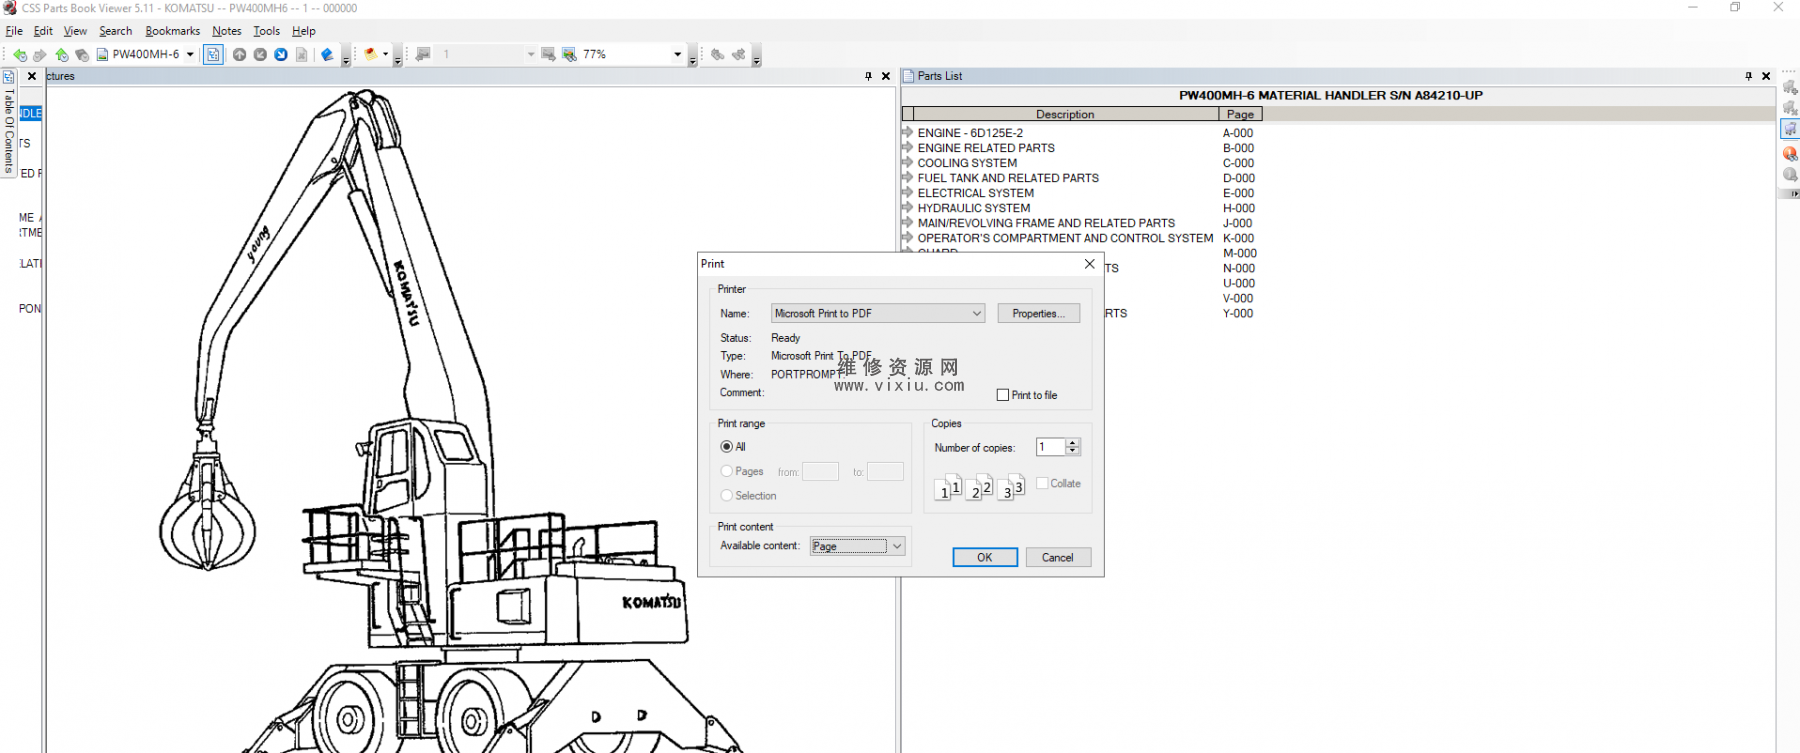This screenshot has width=1800, height=753.
Task: Click the highlighted shopping cart icon
Action: (1790, 129)
